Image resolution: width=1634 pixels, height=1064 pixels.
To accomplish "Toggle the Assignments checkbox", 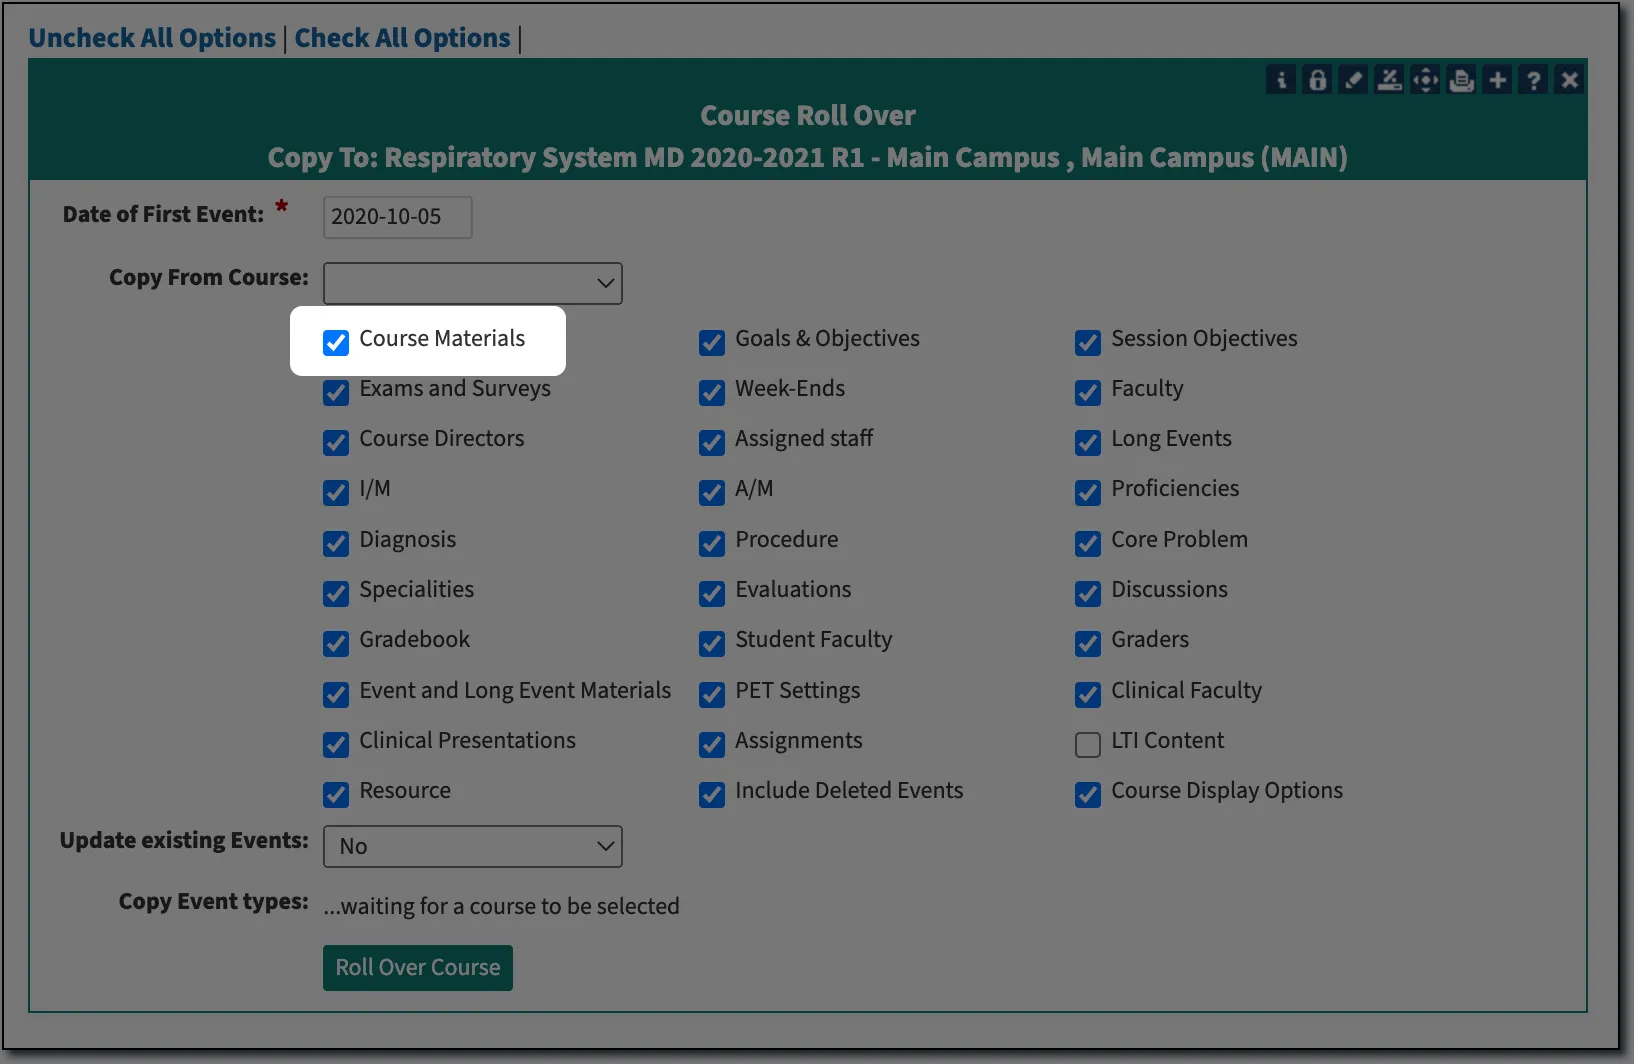I will pyautogui.click(x=712, y=744).
